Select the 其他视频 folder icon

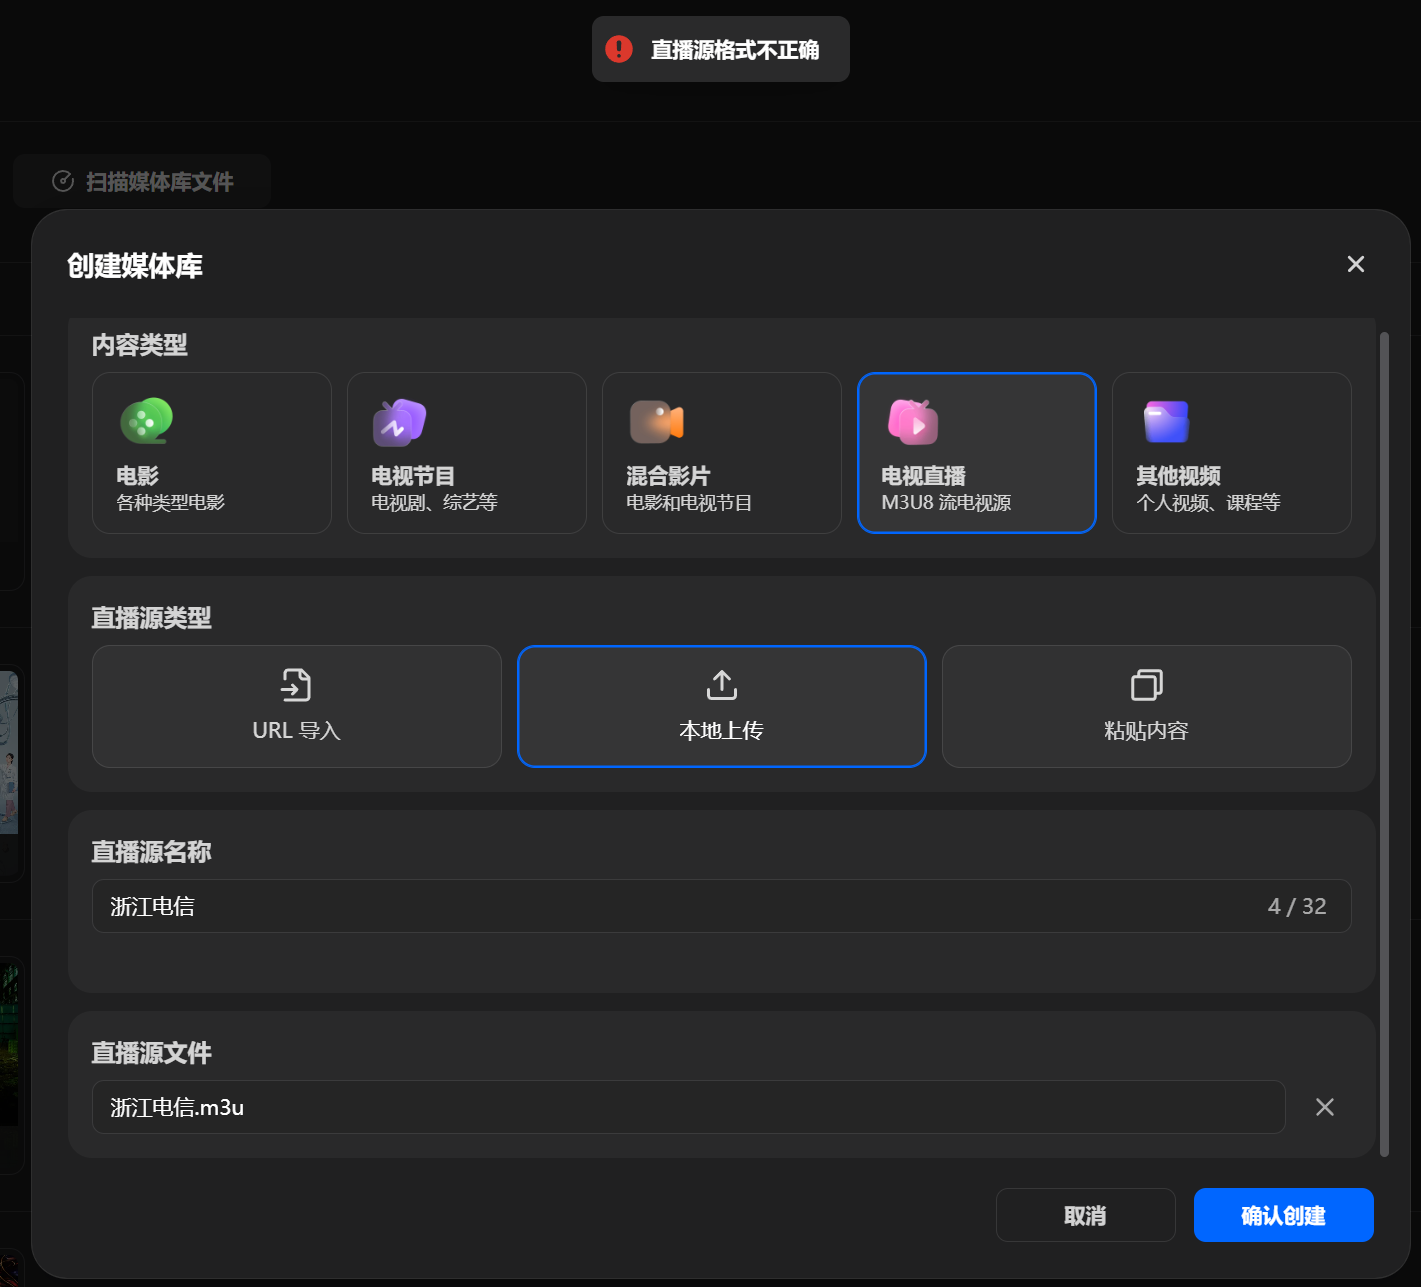(x=1166, y=422)
